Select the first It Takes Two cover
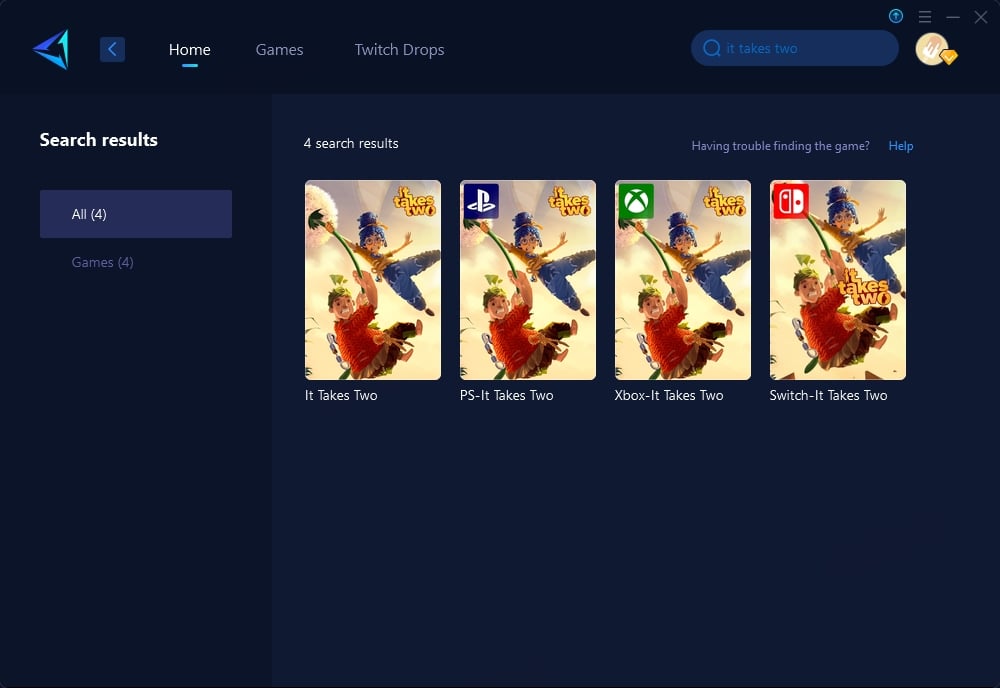 coord(373,280)
